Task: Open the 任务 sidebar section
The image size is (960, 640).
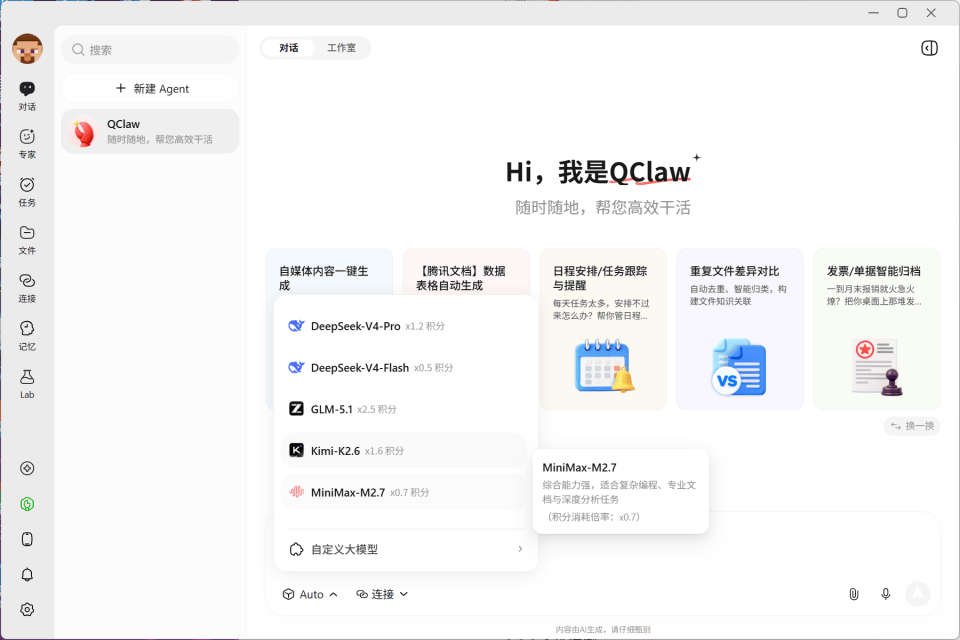Action: [27, 192]
